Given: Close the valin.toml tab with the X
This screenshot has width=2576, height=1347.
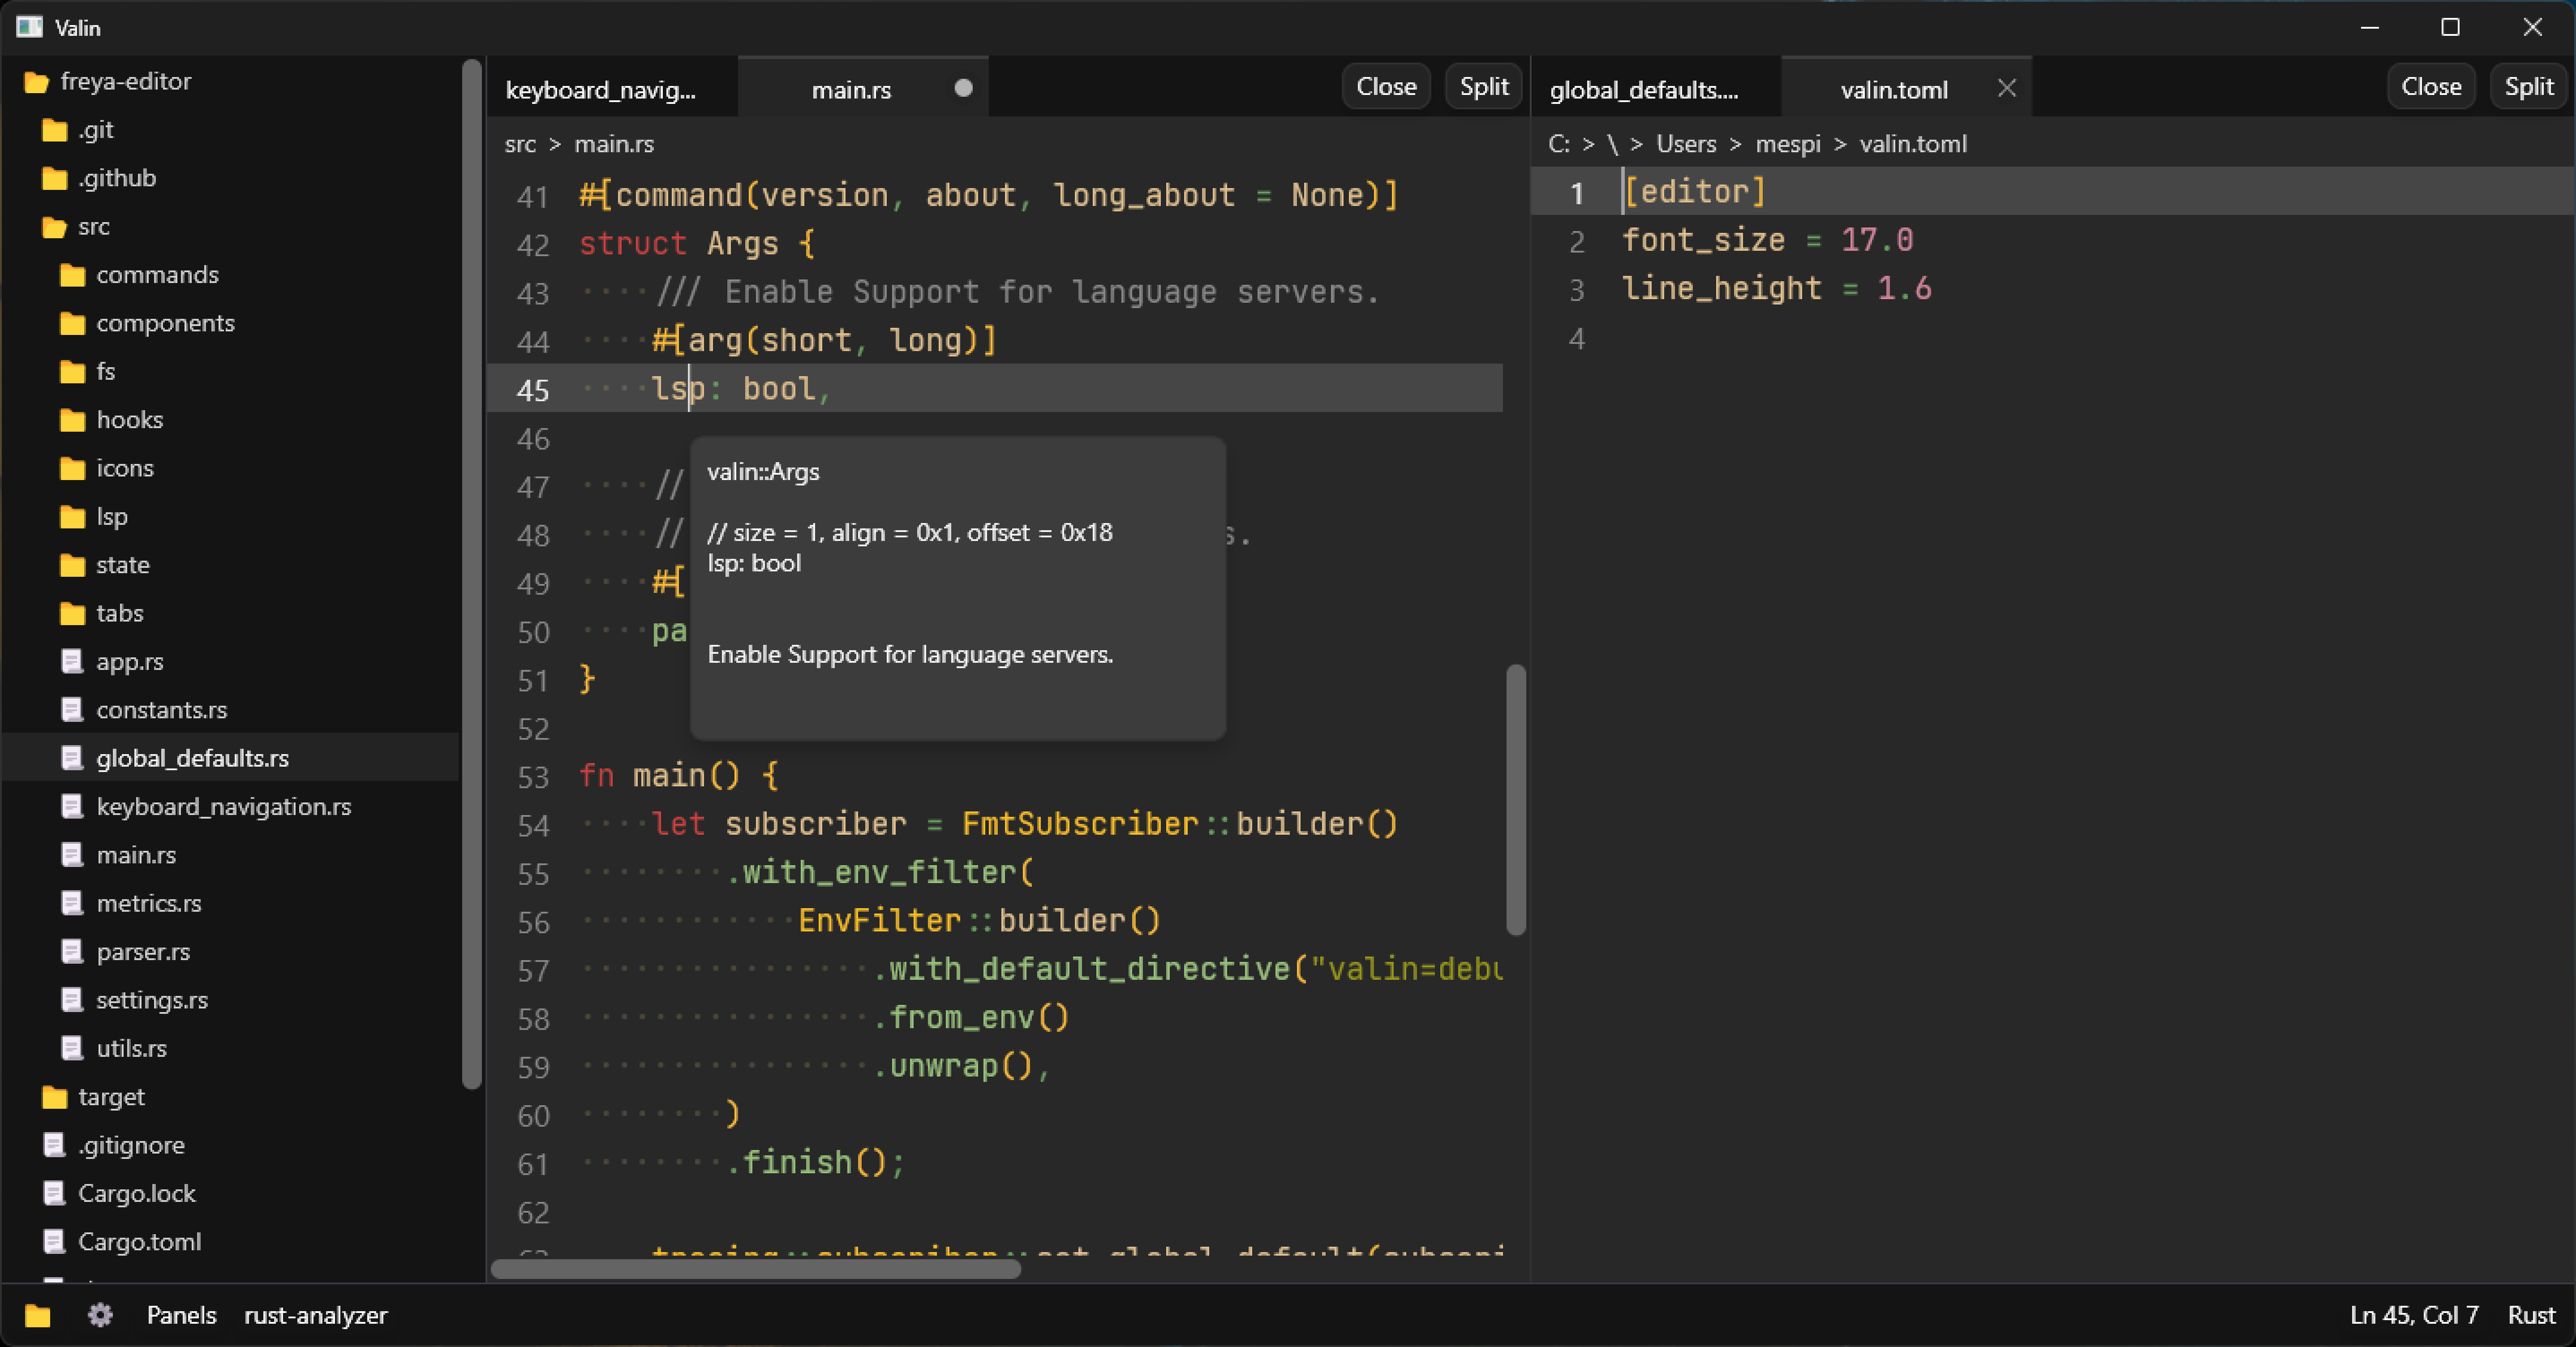Looking at the screenshot, I should (2006, 89).
